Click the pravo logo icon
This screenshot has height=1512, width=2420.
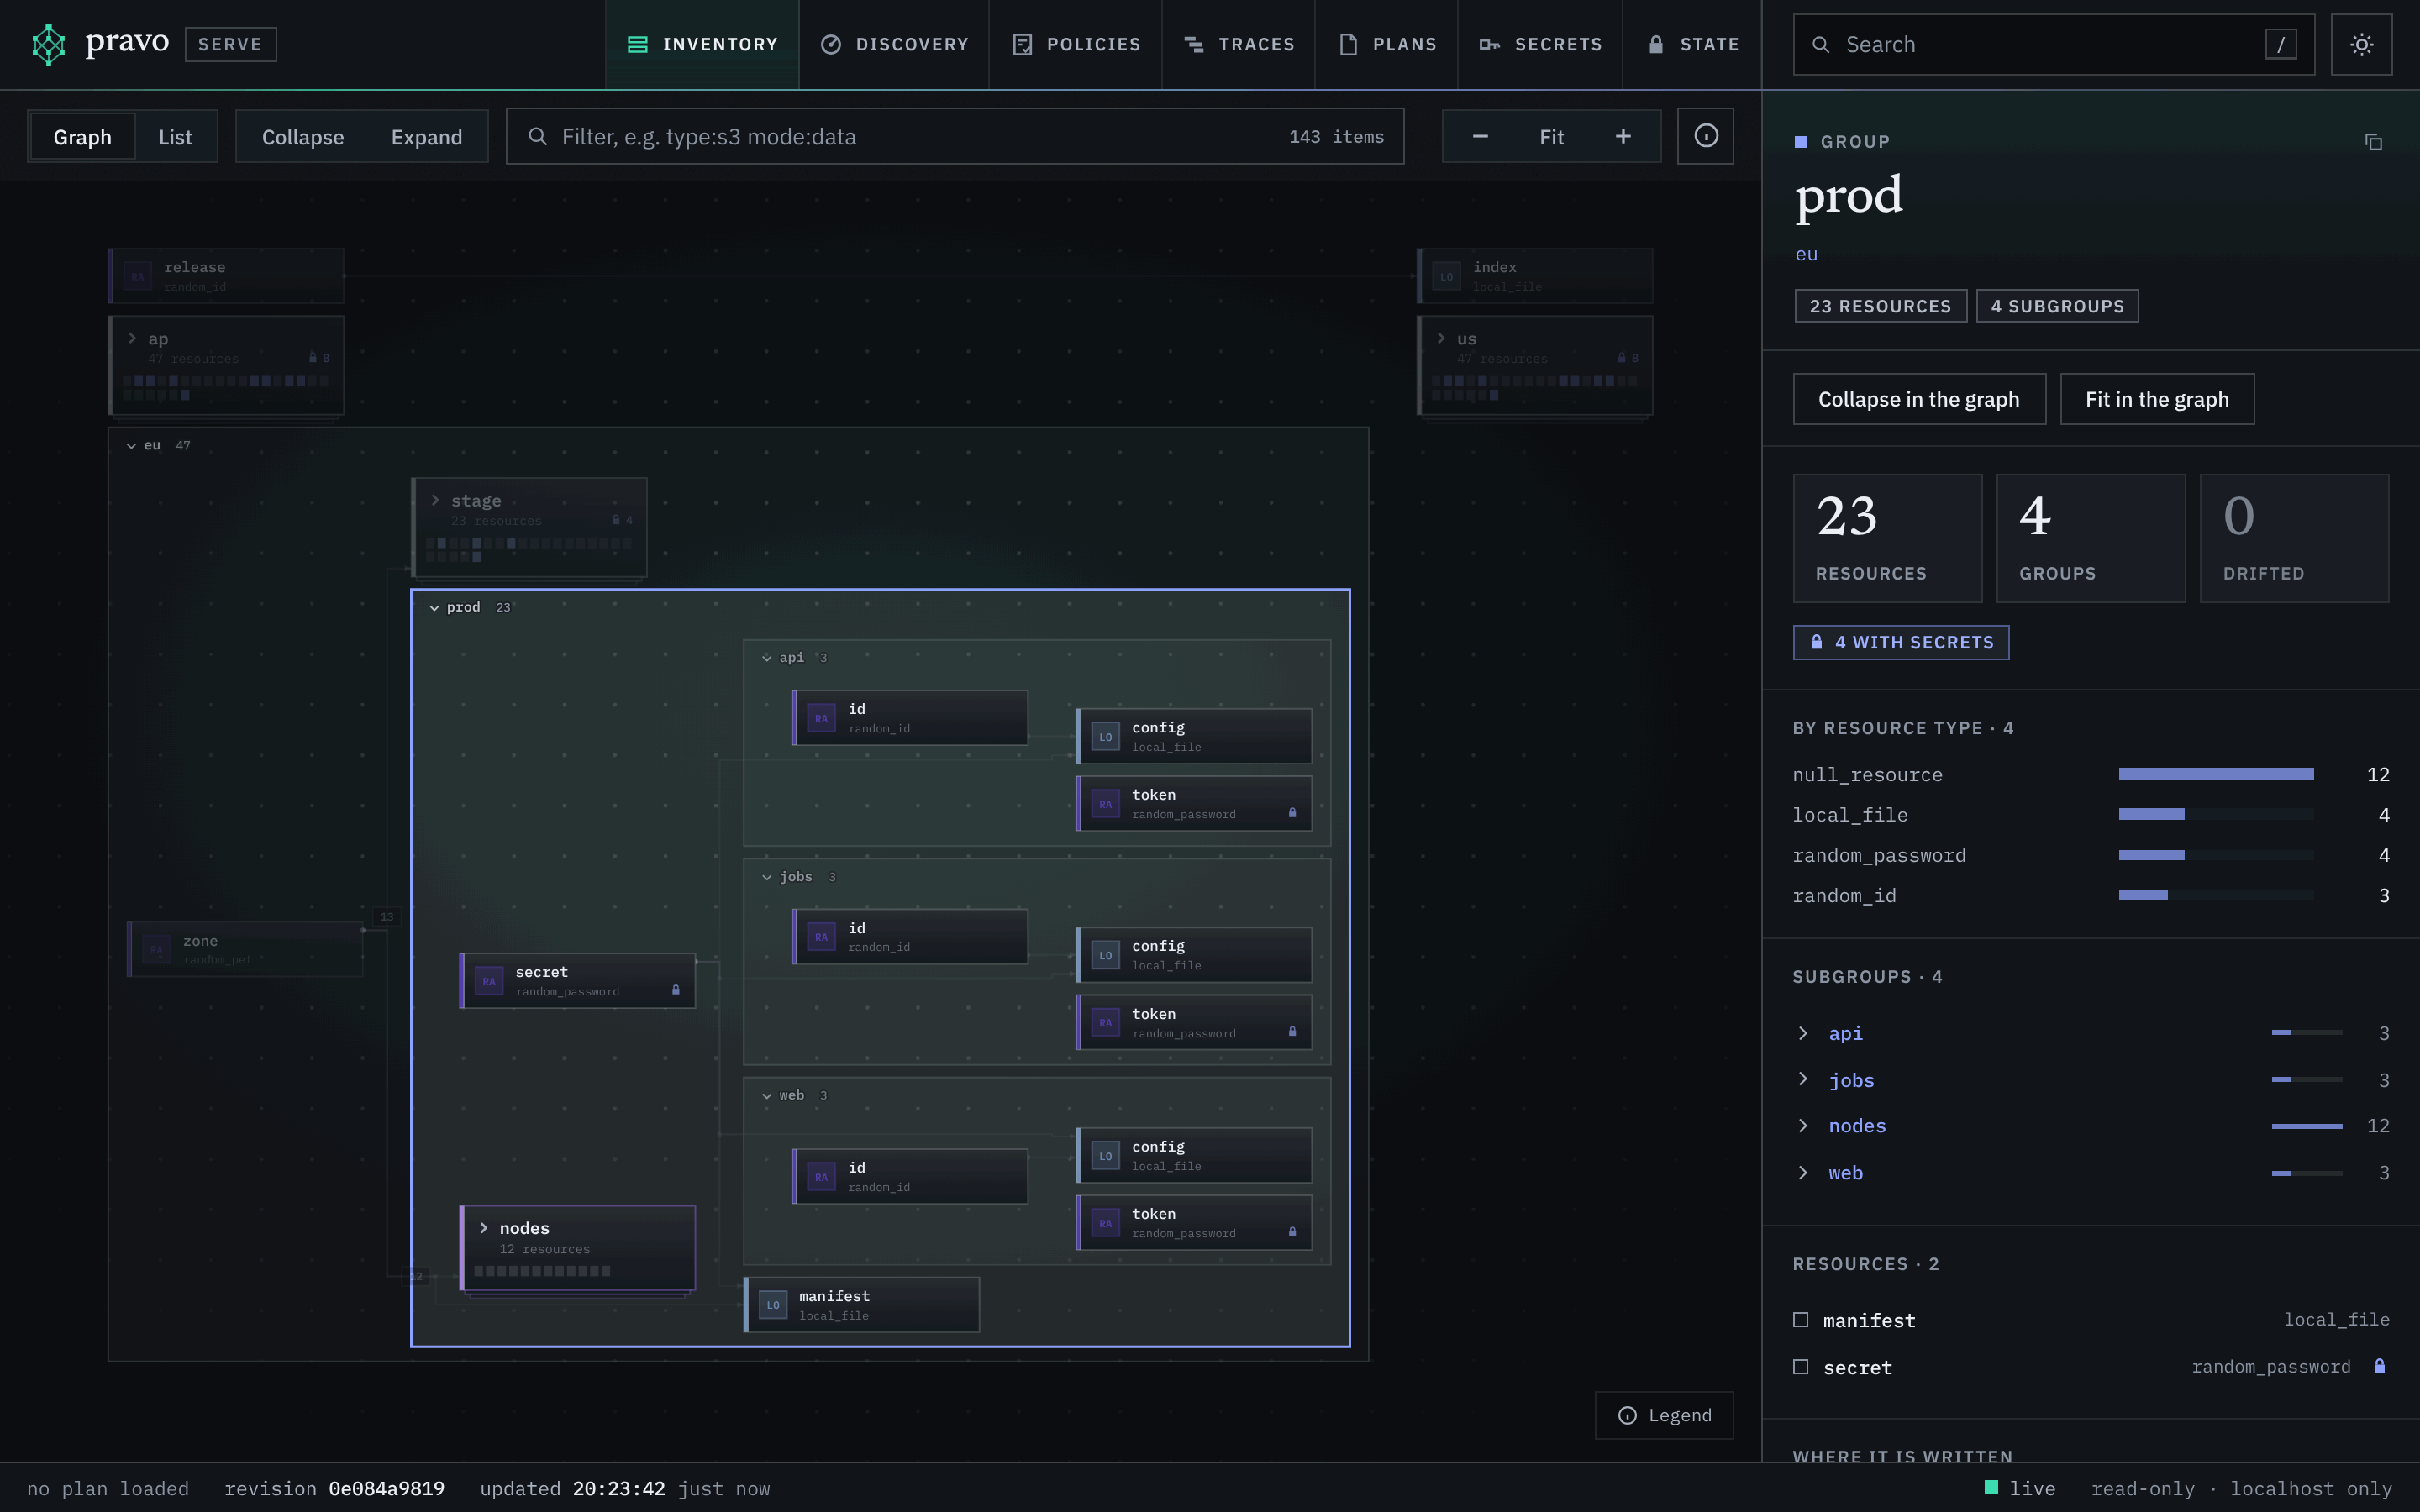[48, 44]
